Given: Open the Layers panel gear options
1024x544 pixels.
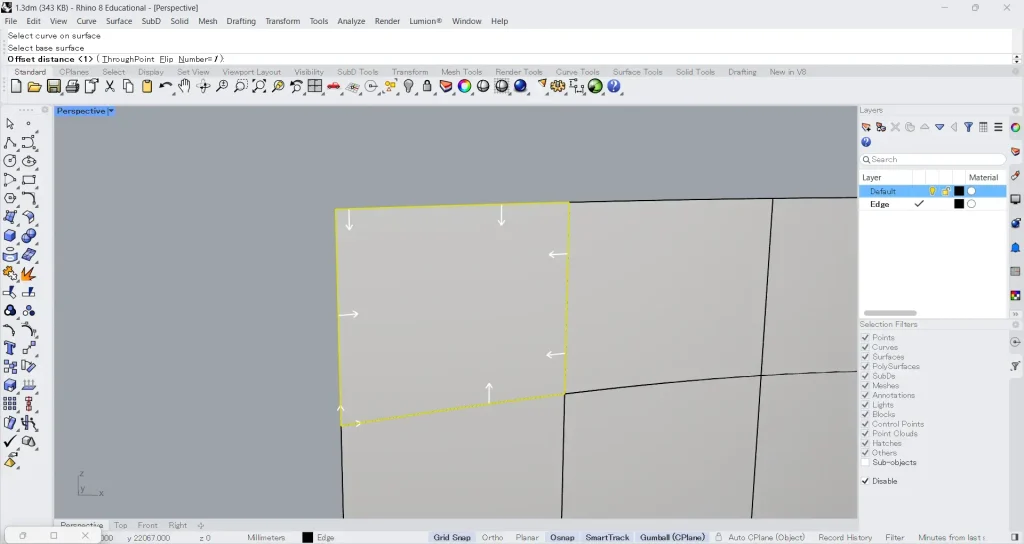Looking at the screenshot, I should click(1016, 110).
